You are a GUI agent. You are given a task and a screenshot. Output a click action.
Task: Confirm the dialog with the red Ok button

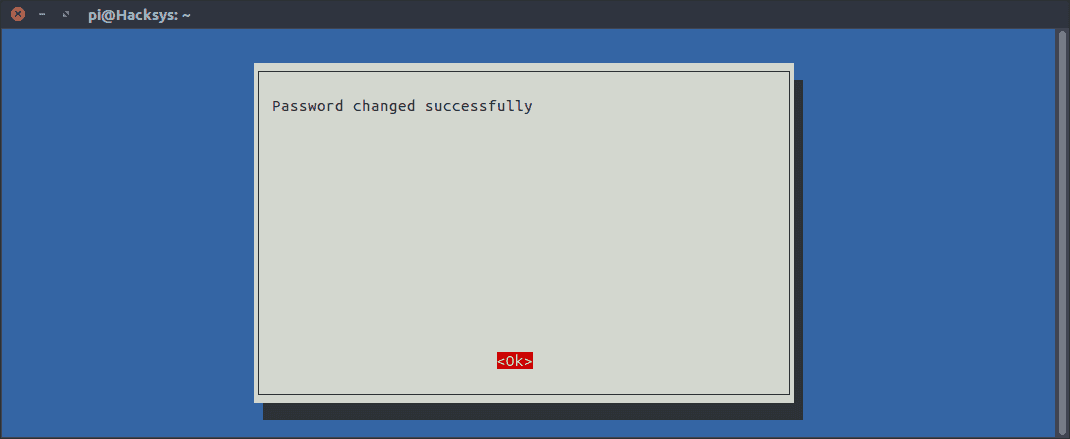(515, 360)
